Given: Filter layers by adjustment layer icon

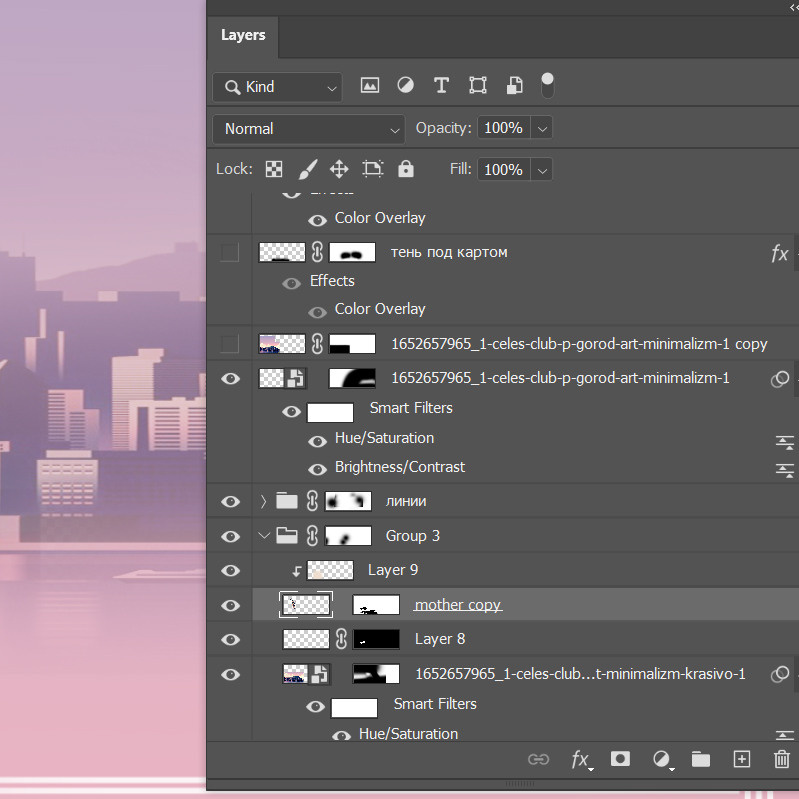Looking at the screenshot, I should (405, 86).
